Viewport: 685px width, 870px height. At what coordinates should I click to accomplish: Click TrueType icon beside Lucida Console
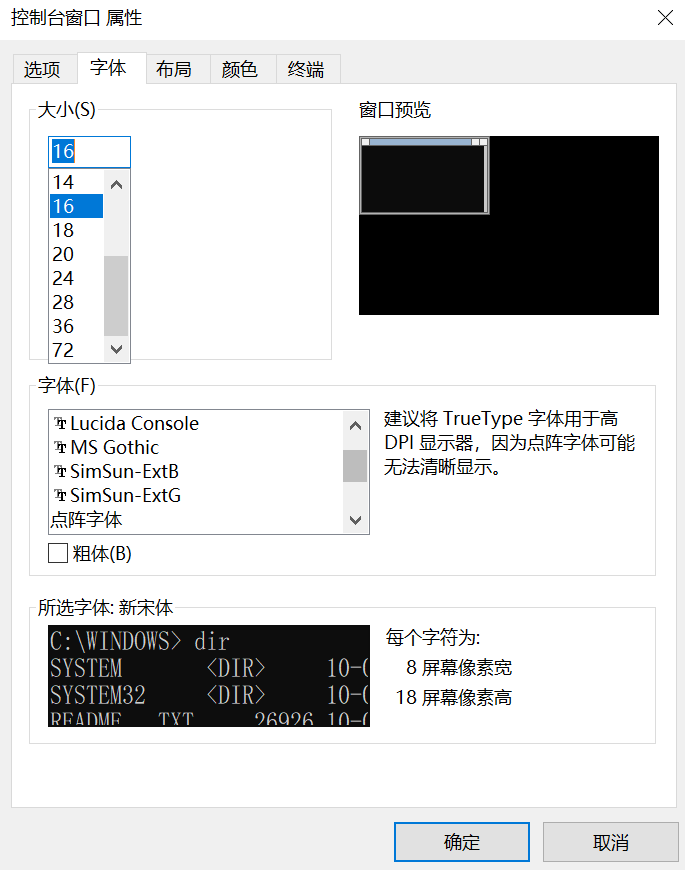(60, 423)
